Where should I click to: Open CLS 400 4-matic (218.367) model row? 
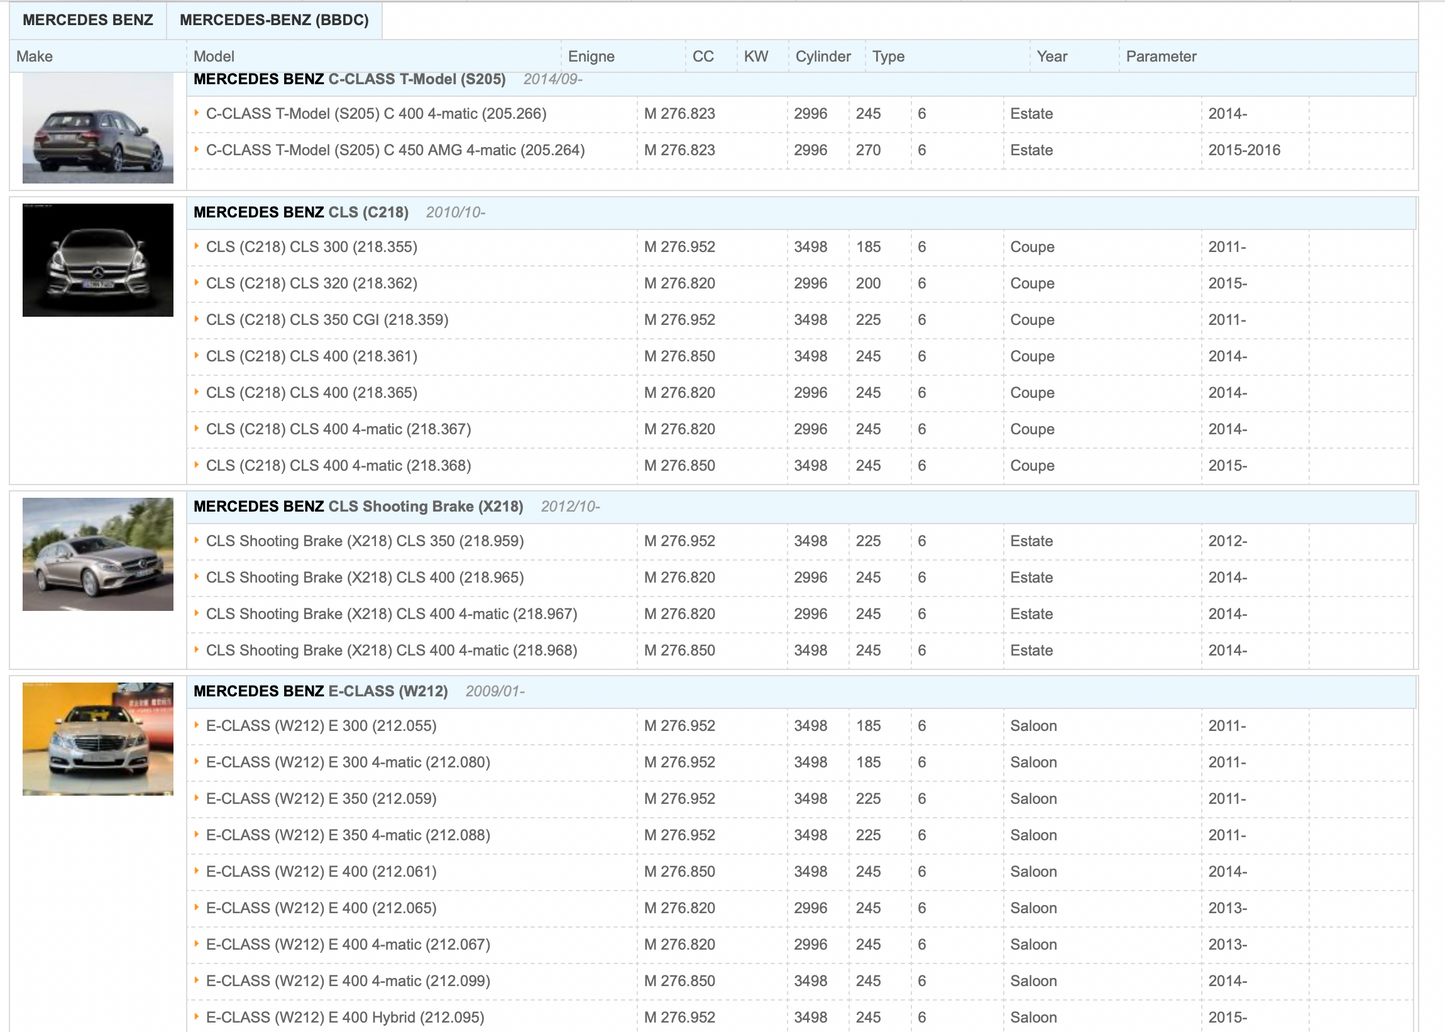click(339, 429)
